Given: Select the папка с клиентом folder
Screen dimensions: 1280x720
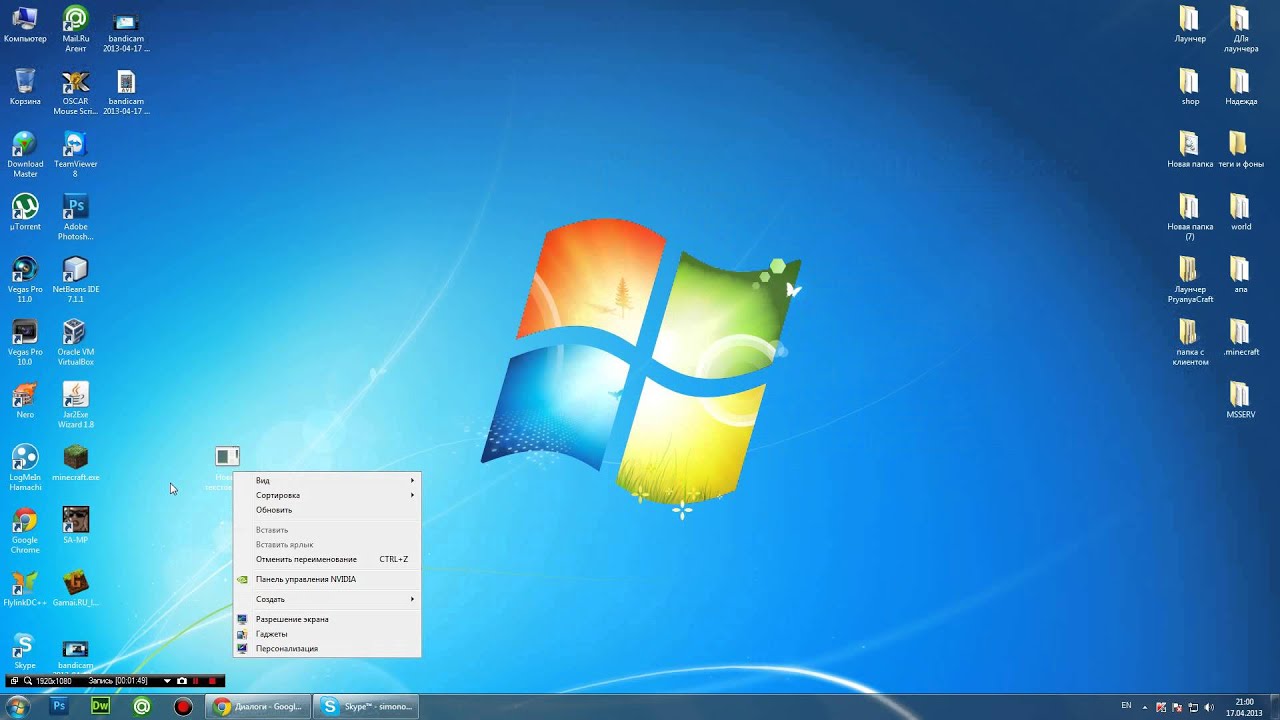Looking at the screenshot, I should tap(1189, 342).
